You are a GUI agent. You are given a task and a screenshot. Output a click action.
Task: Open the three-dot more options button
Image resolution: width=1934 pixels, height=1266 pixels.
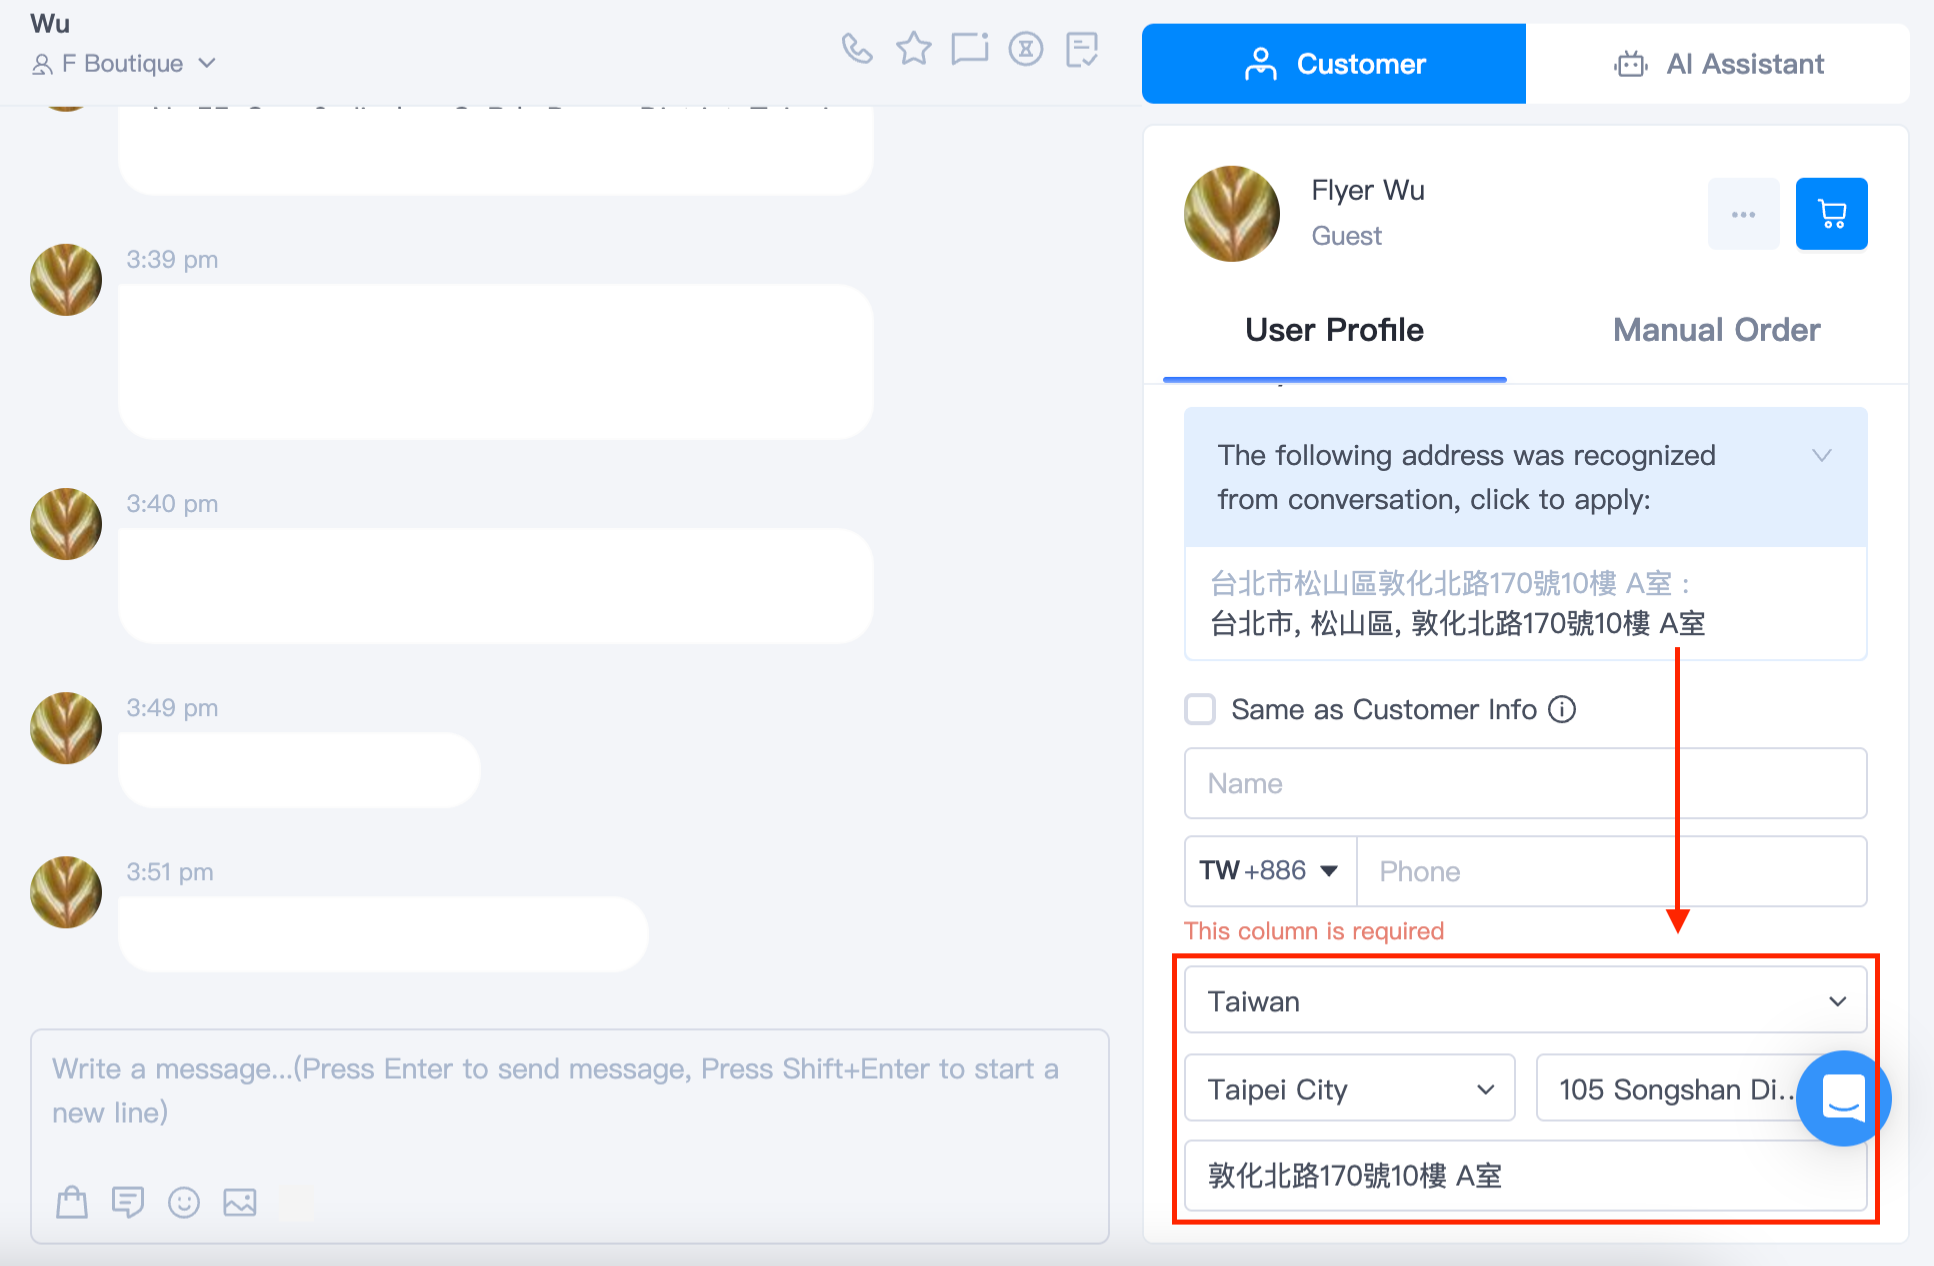pos(1743,214)
